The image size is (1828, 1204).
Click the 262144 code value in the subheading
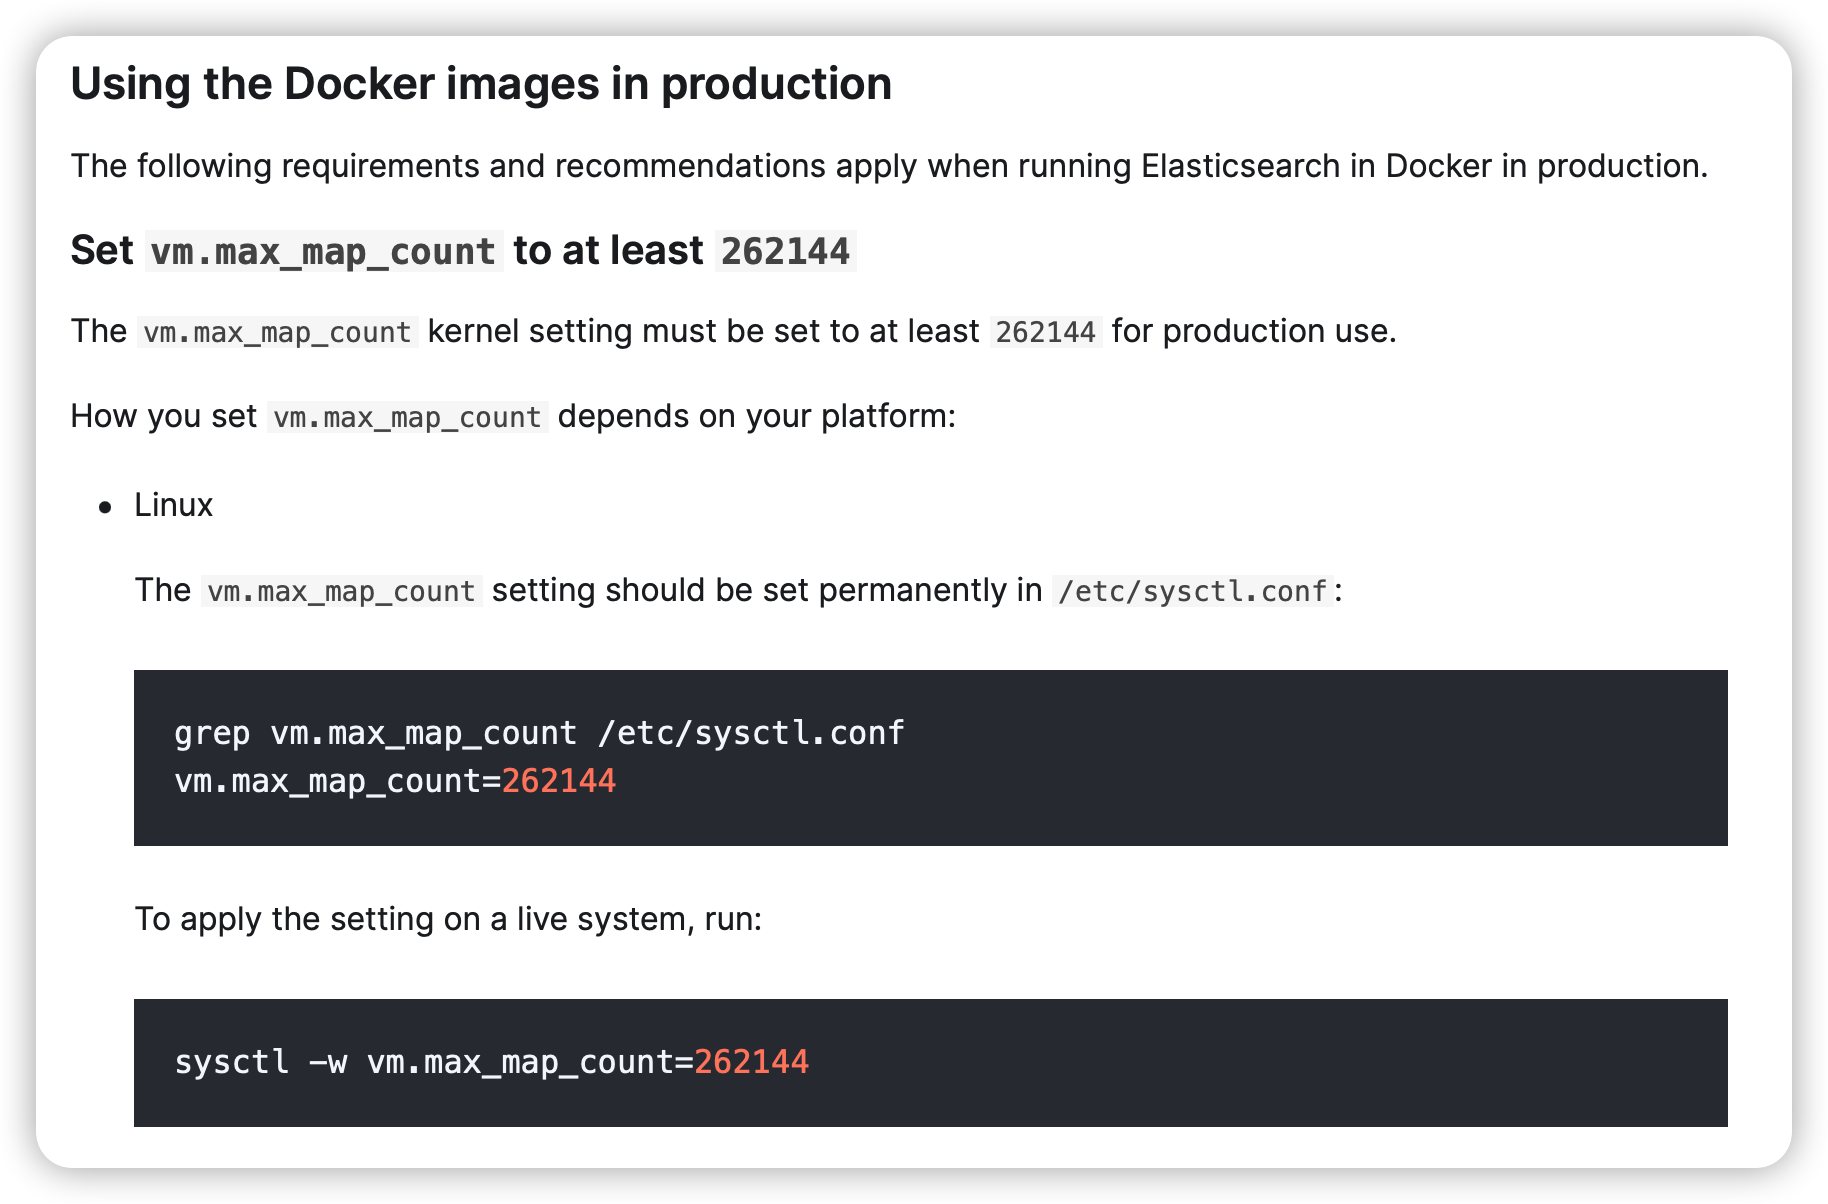(785, 252)
